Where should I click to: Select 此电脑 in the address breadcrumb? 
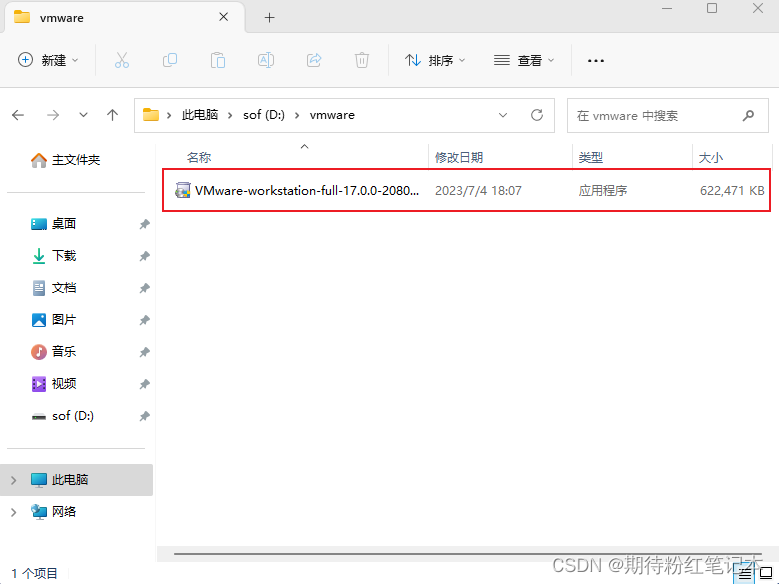pyautogui.click(x=200, y=115)
